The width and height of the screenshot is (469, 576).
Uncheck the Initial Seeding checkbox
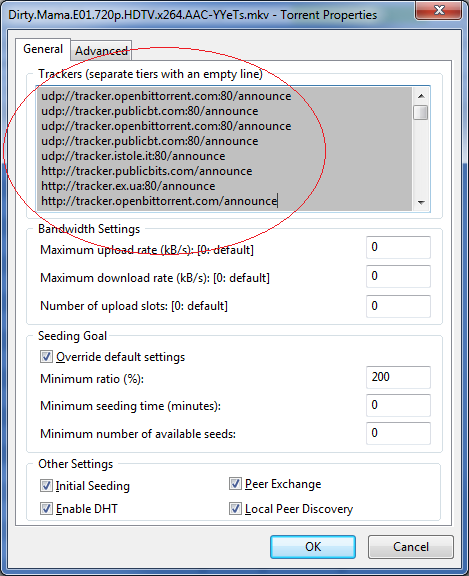click(46, 486)
